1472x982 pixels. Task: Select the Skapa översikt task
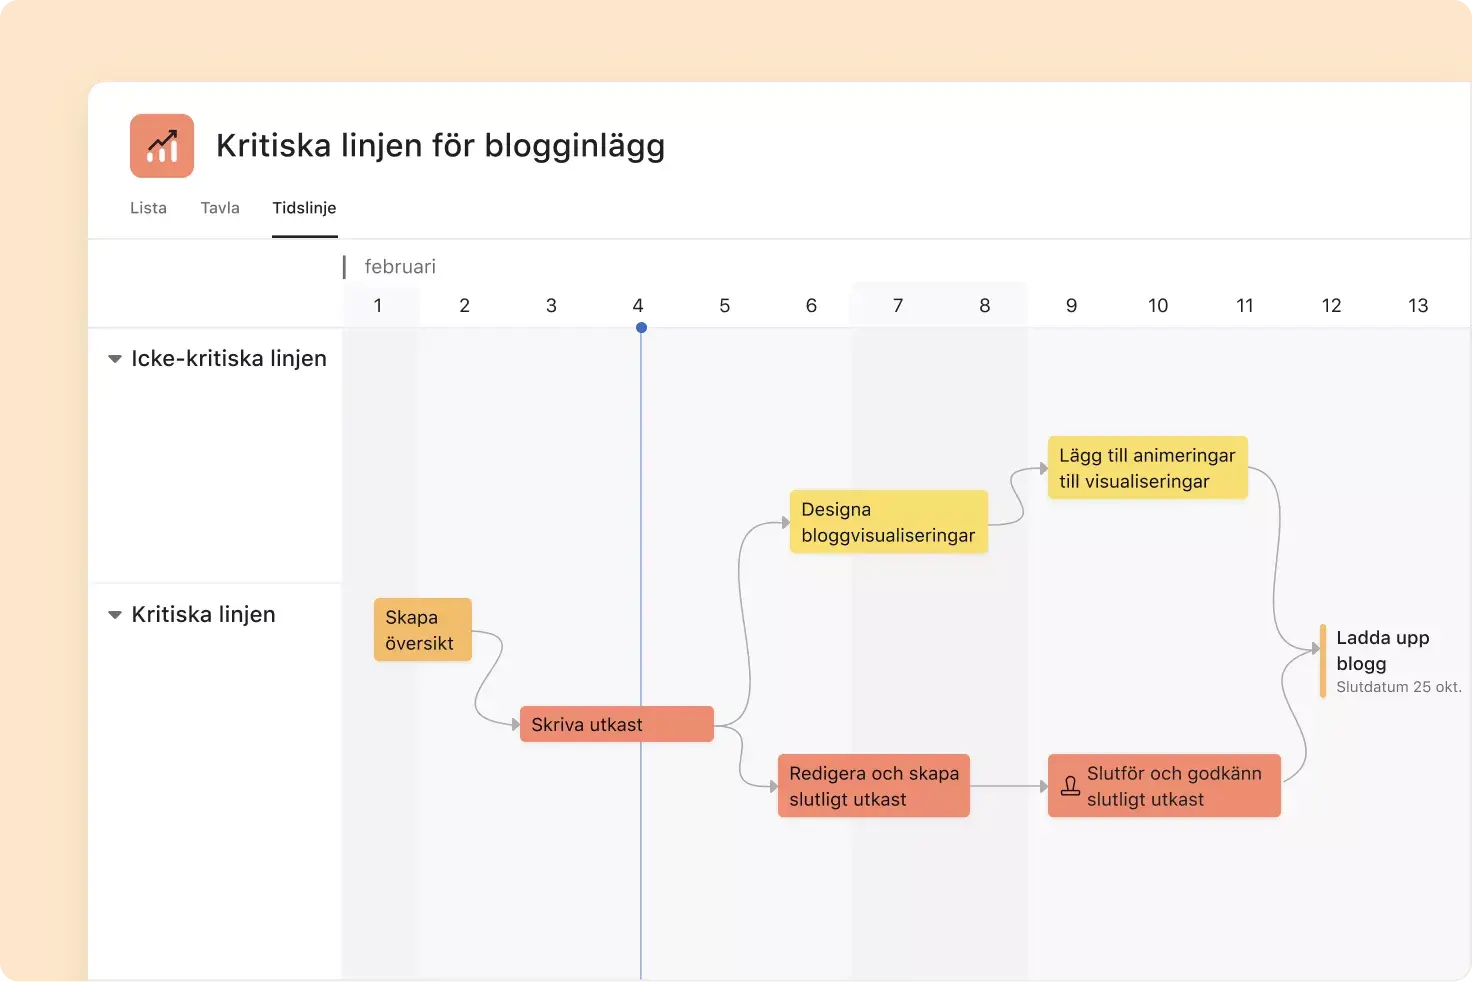click(x=421, y=630)
